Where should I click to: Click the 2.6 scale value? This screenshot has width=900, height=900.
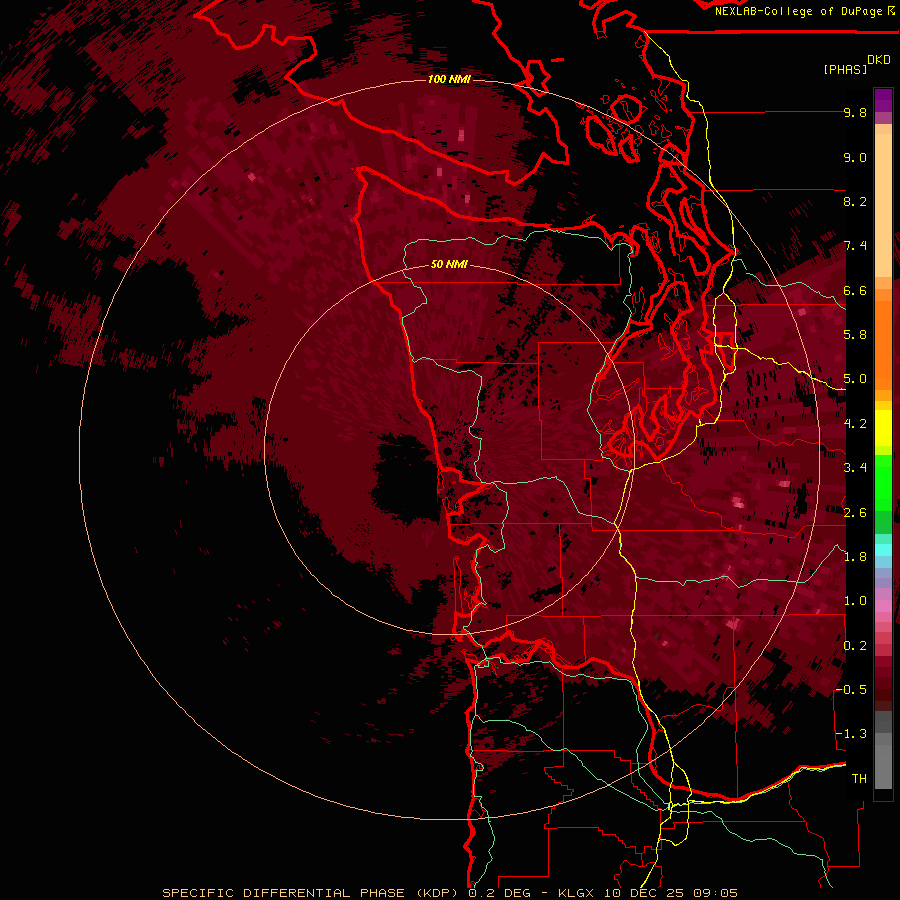pyautogui.click(x=855, y=513)
